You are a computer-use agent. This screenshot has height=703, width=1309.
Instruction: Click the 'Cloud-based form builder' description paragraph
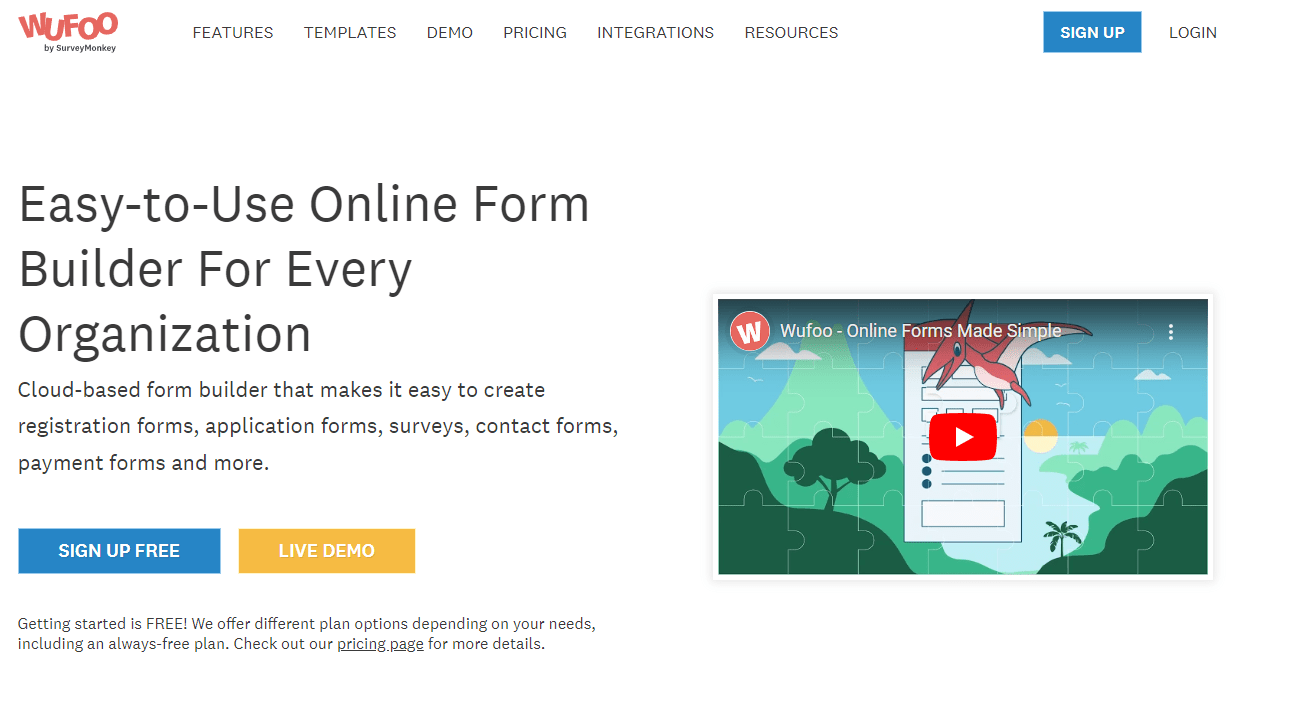click(x=318, y=426)
